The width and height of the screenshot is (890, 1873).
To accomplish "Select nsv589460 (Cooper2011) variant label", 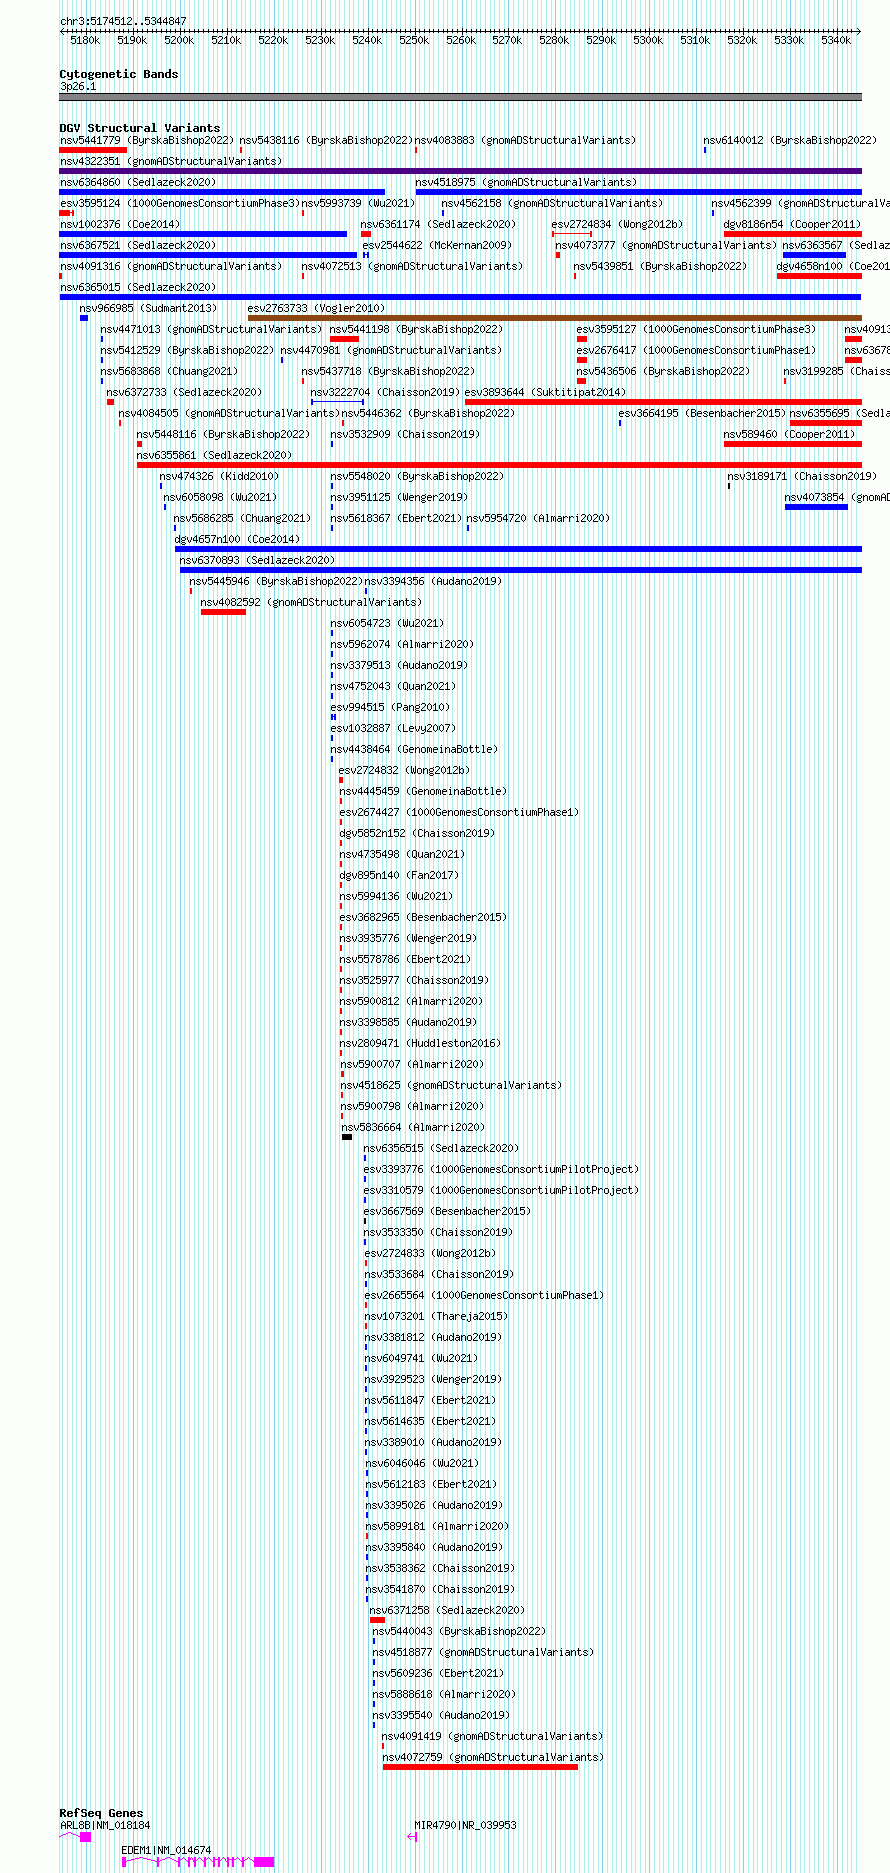I will click(790, 435).
